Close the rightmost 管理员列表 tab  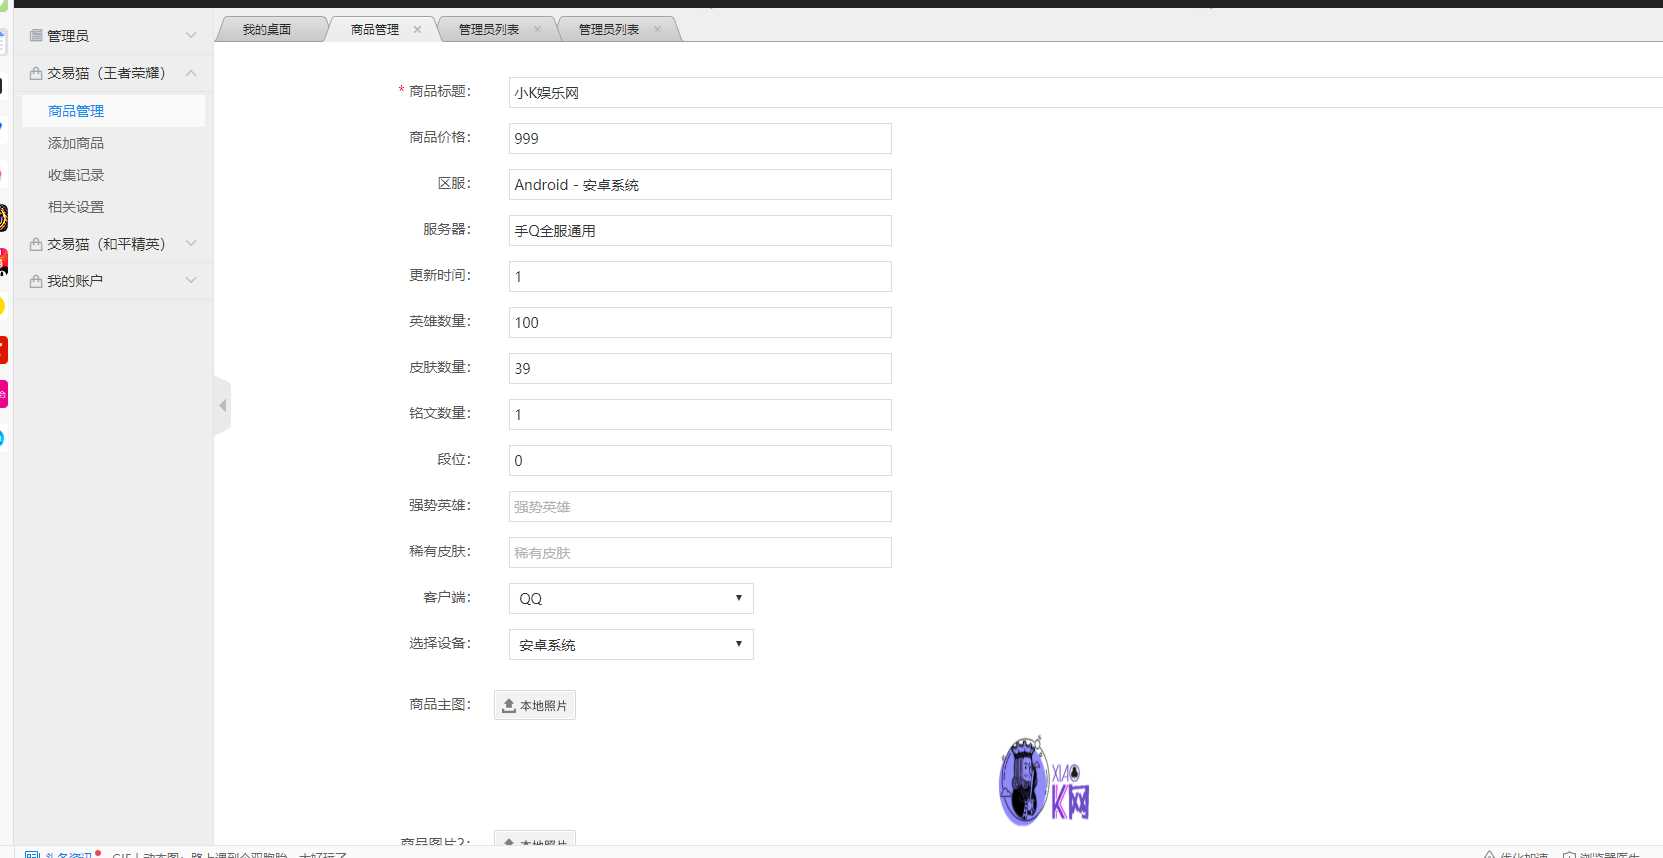657,30
